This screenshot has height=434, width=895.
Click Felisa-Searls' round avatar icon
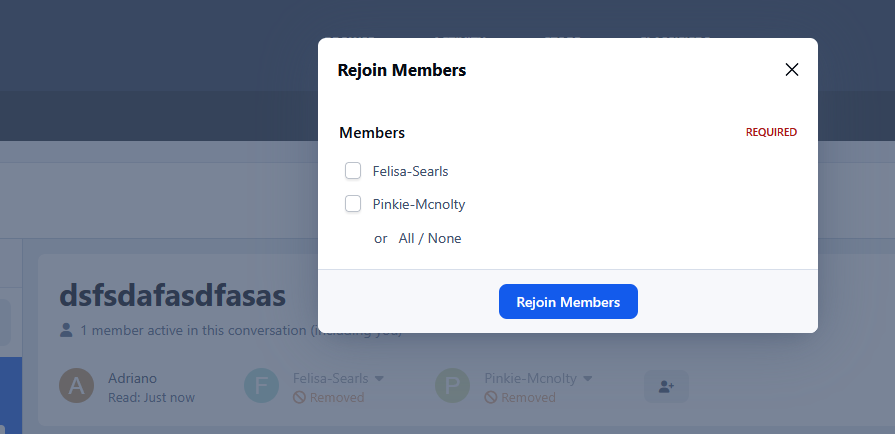[x=262, y=386]
